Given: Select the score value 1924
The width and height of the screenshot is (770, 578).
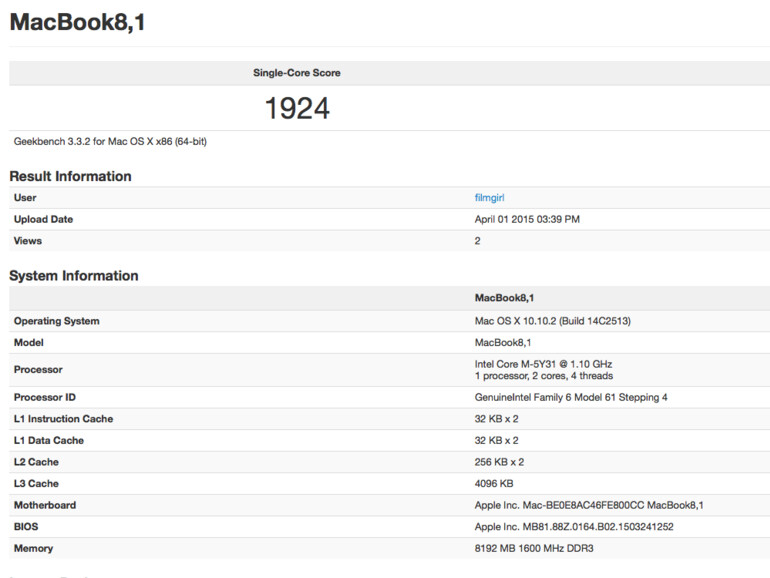Looking at the screenshot, I should pos(297,108).
